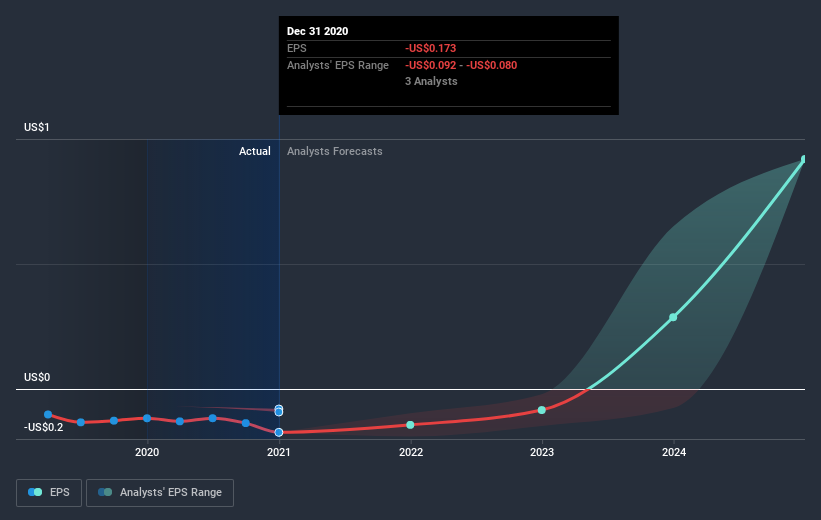Click the -US$0.2 y-axis label

(43, 427)
